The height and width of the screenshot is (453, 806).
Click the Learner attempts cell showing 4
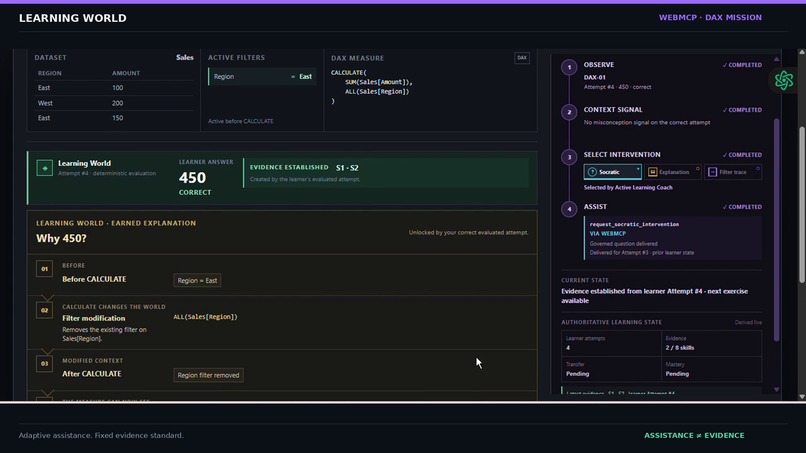coord(611,343)
